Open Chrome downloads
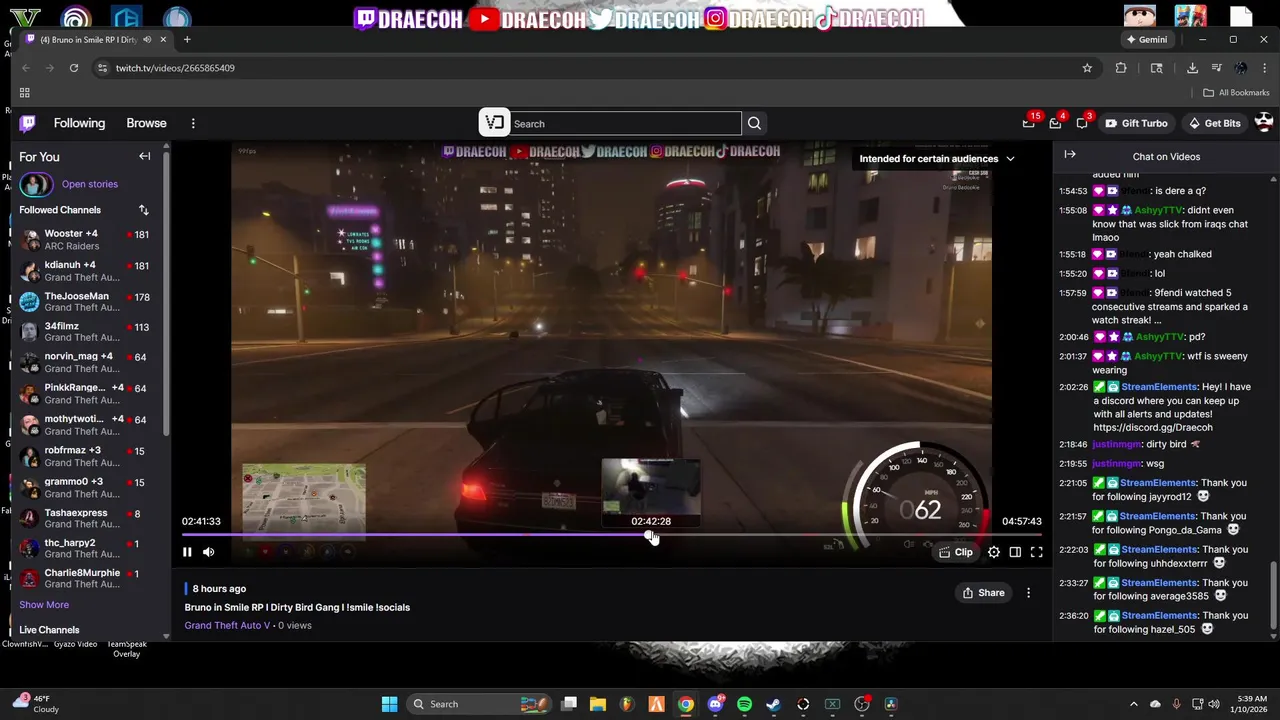The width and height of the screenshot is (1280, 720). [1192, 68]
